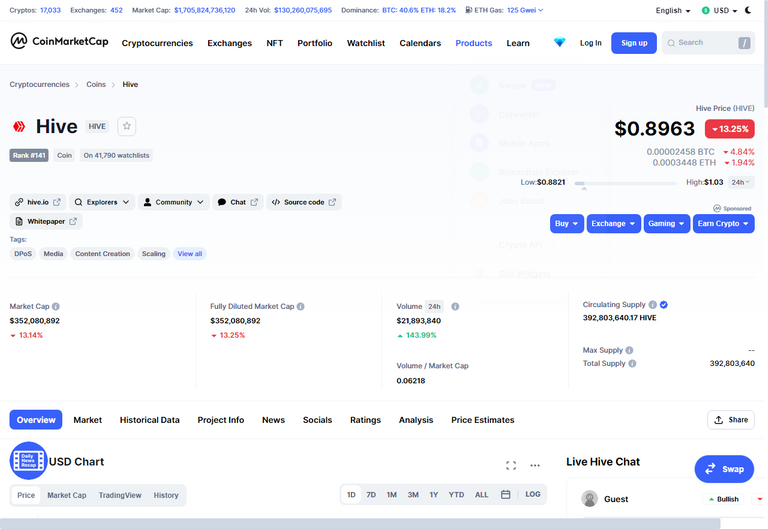Click the Coins breadcrumb link
Viewport: 768px width, 529px height.
click(x=96, y=84)
